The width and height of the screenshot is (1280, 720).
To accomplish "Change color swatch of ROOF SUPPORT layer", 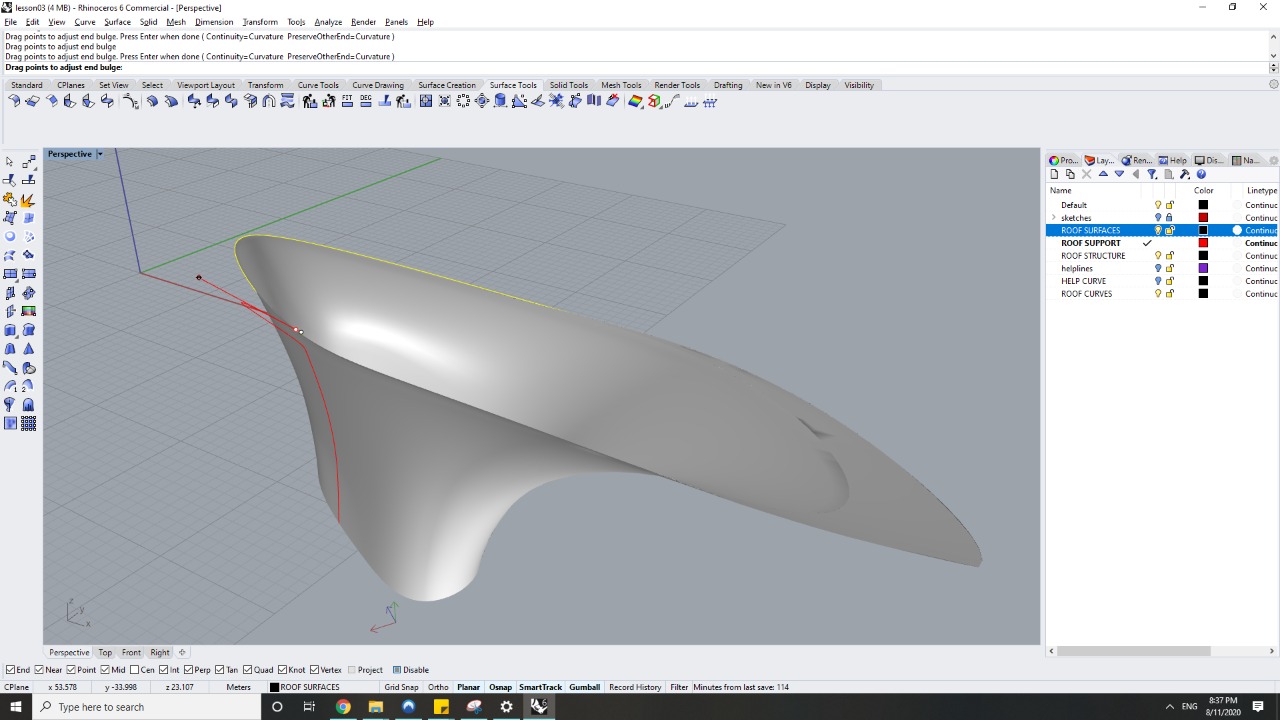I will 1203,243.
